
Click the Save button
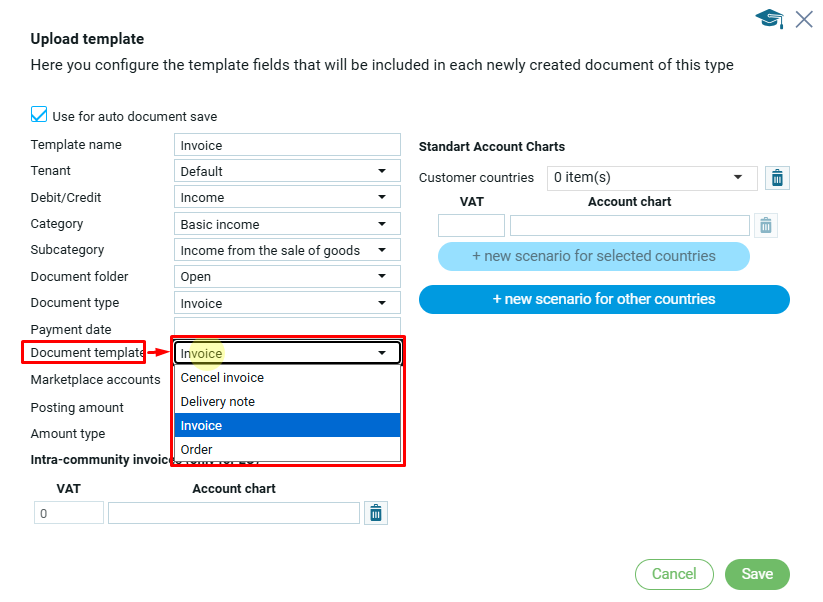757,574
